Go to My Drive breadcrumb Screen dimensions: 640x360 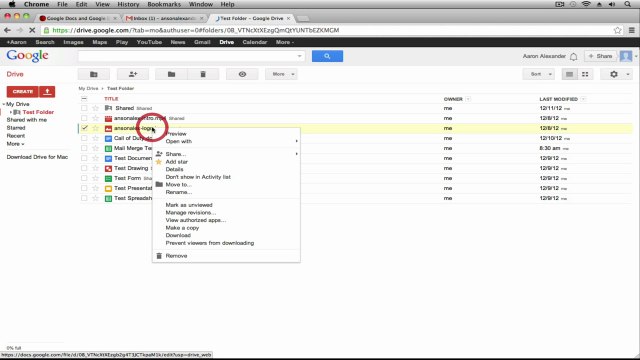click(x=88, y=89)
